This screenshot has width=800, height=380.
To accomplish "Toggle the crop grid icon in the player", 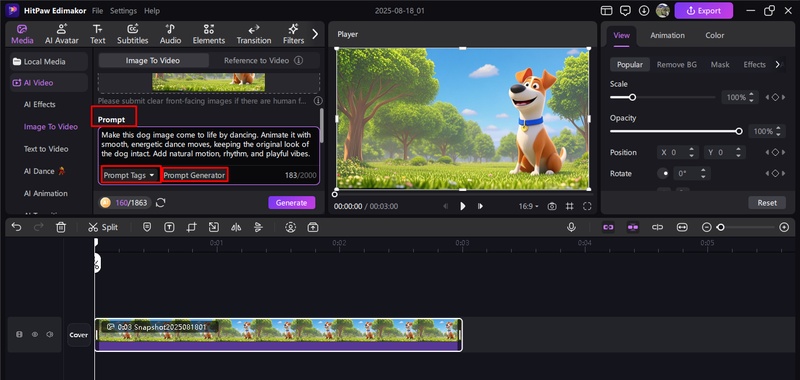I will [x=569, y=206].
